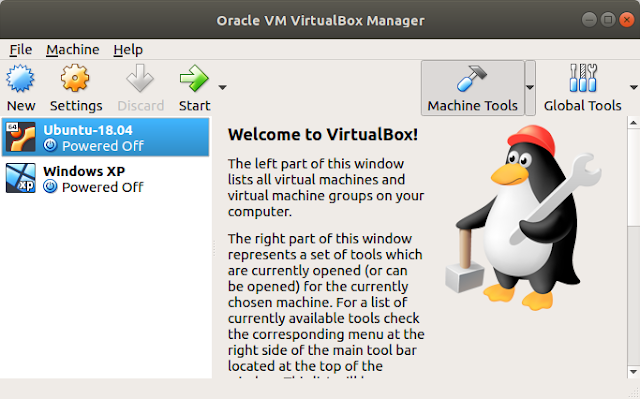Viewport: 640px width, 399px height.
Task: Open the Help menu
Action: 128,50
